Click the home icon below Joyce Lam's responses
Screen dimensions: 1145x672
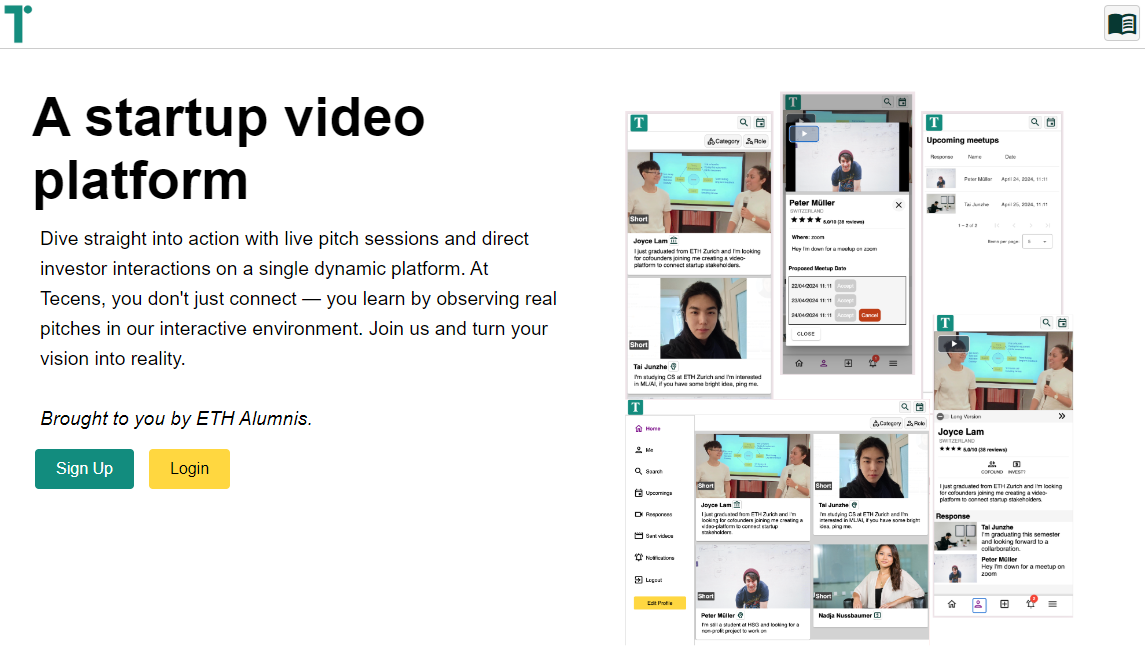click(951, 605)
